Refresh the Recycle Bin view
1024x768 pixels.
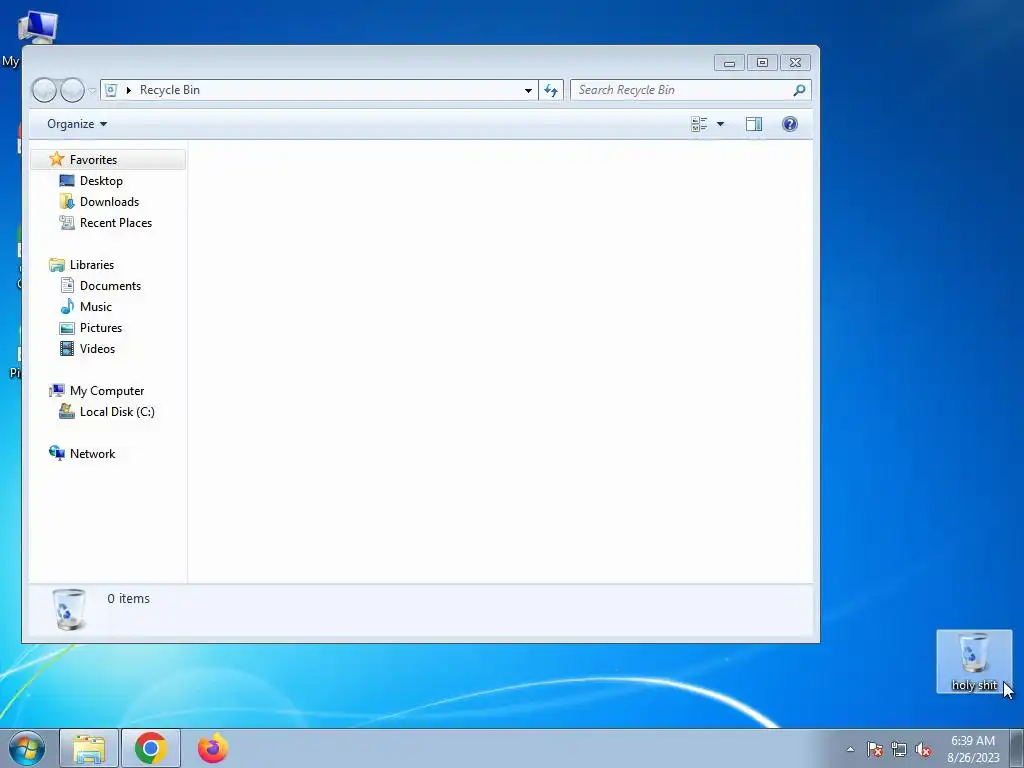[551, 90]
